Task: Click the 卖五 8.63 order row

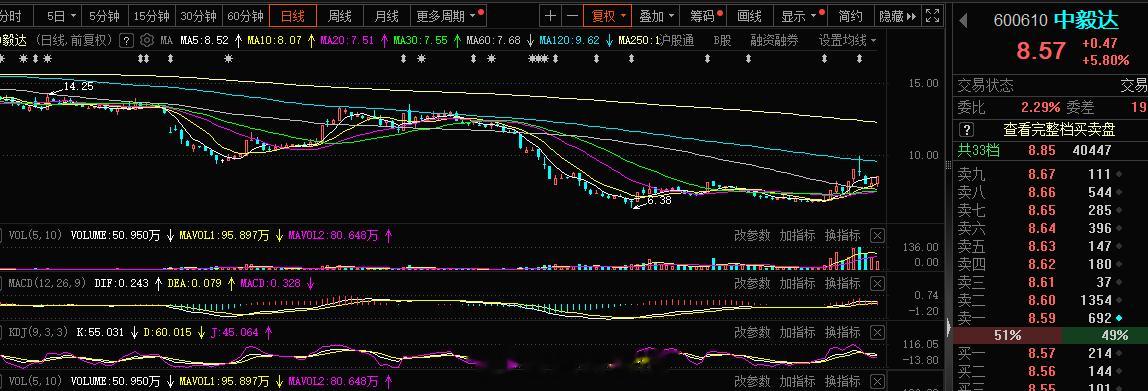Action: pos(1050,246)
